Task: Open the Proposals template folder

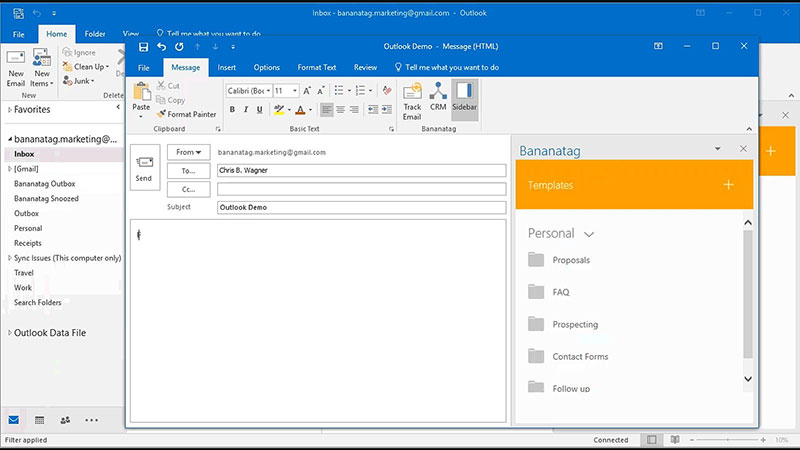Action: click(559, 260)
